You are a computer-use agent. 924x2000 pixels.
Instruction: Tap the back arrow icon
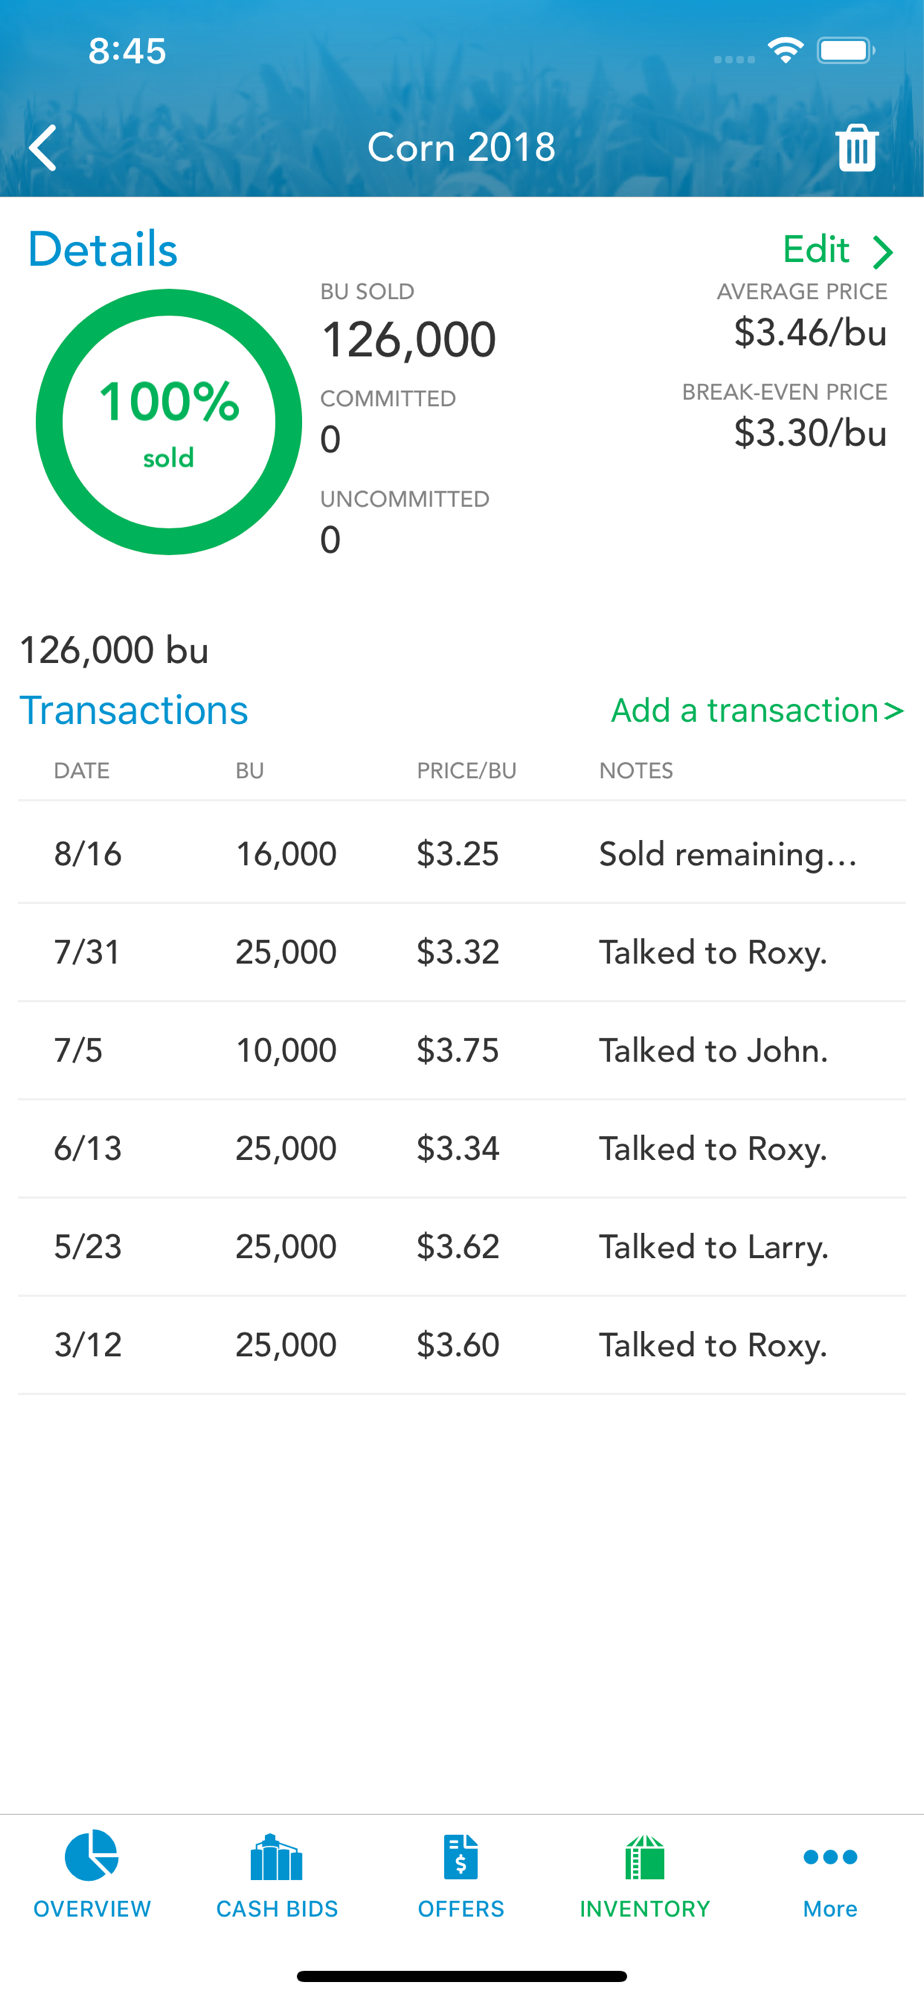tap(43, 149)
